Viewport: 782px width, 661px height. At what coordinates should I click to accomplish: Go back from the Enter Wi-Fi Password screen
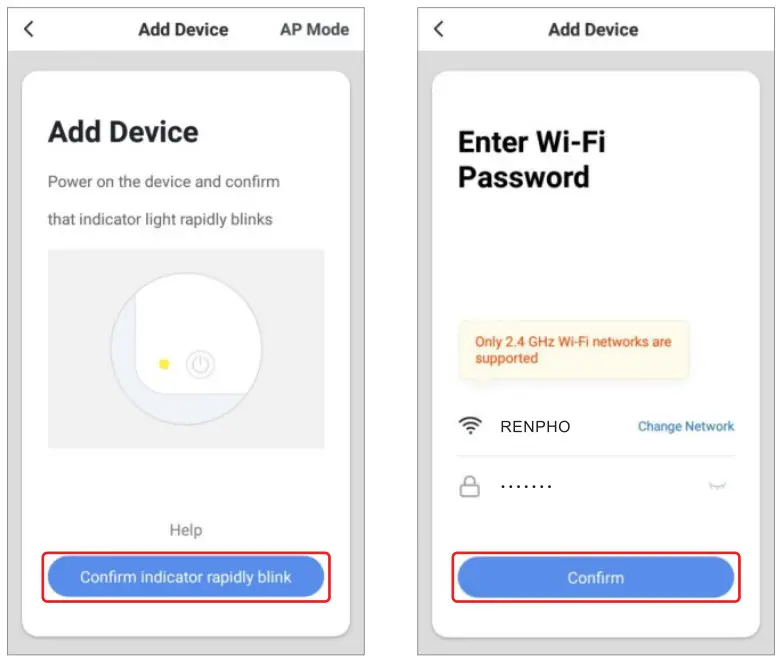(438, 29)
